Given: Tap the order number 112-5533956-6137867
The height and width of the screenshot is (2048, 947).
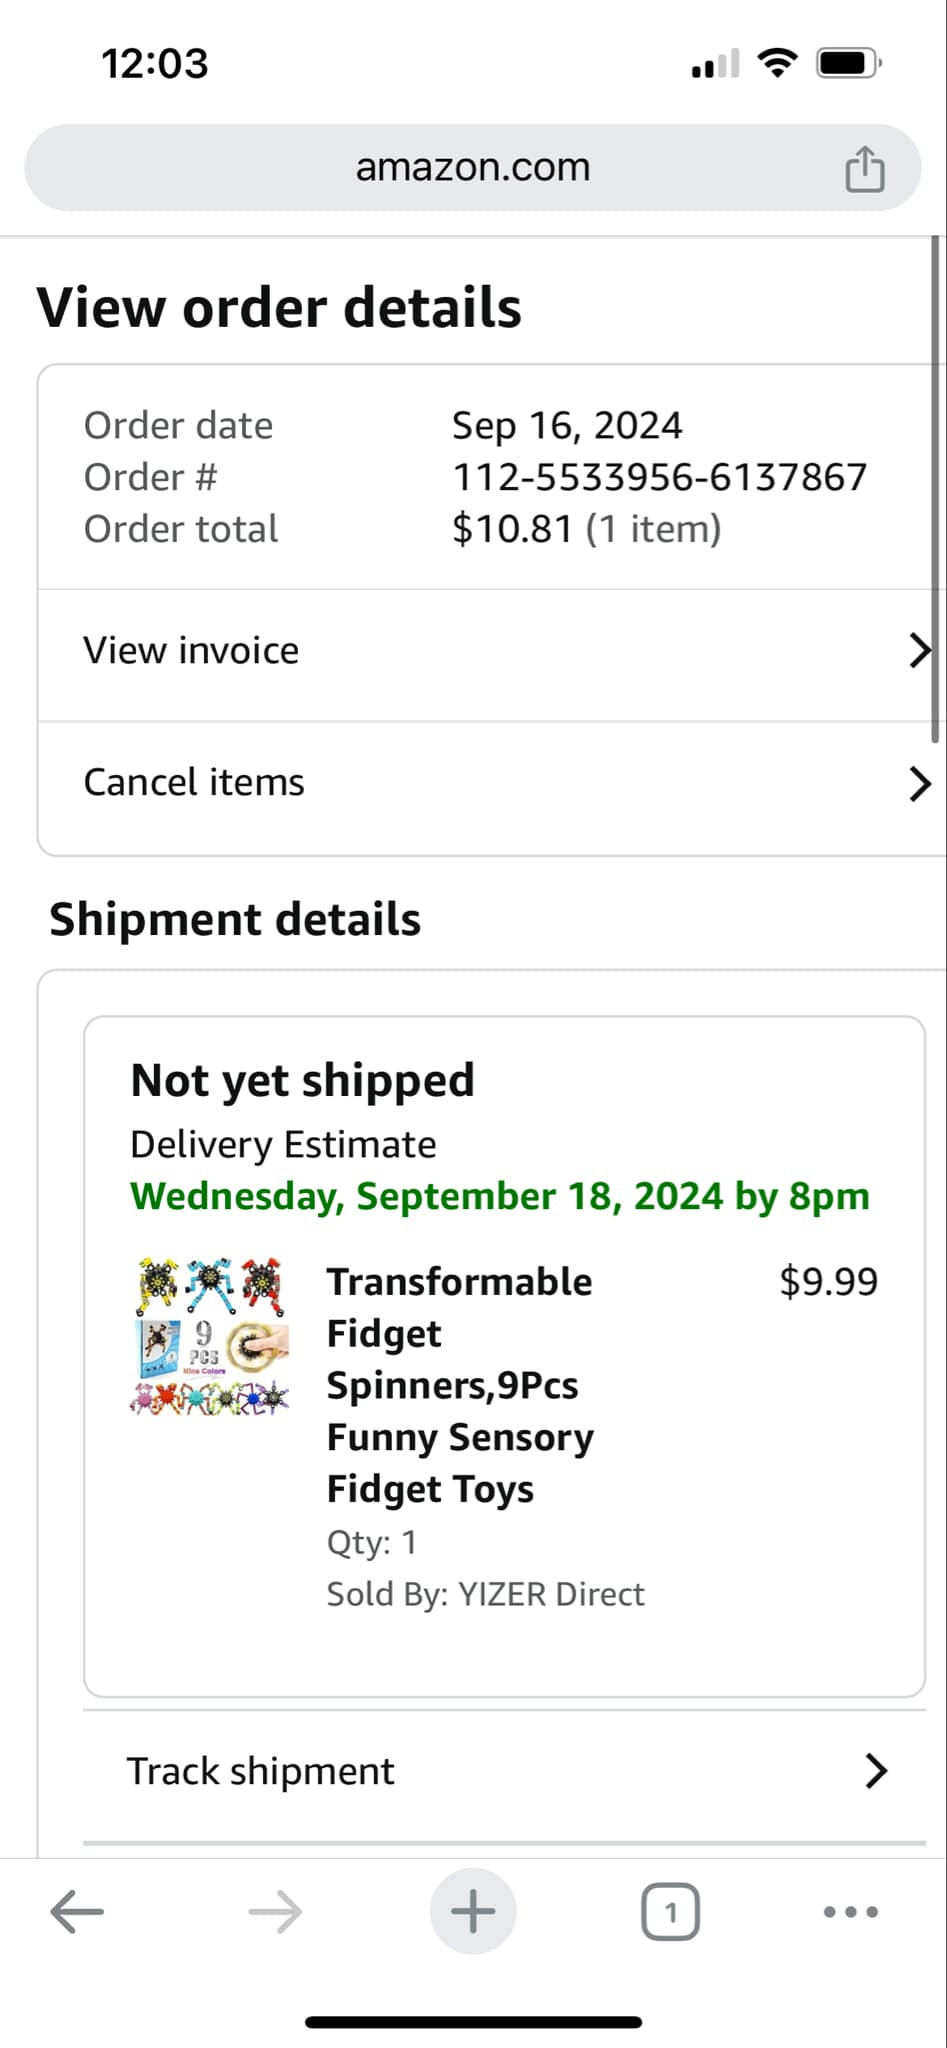Looking at the screenshot, I should tap(659, 477).
